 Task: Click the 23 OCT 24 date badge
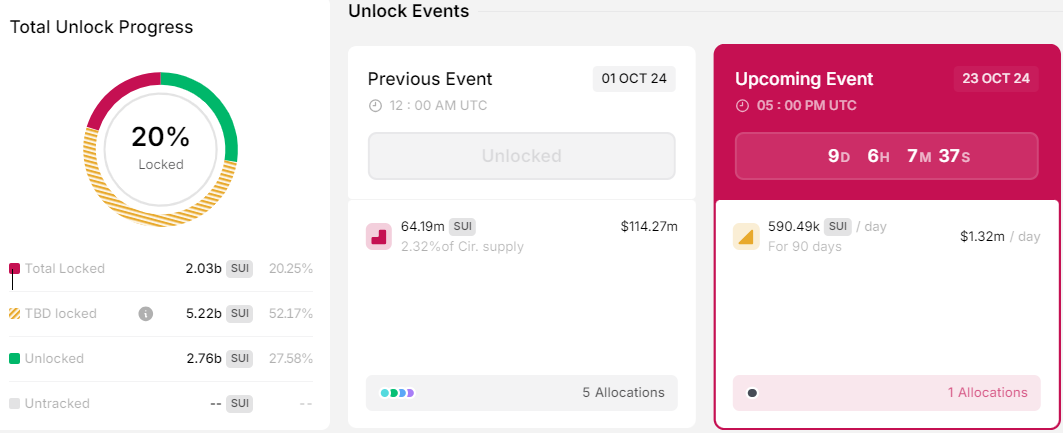[995, 79]
